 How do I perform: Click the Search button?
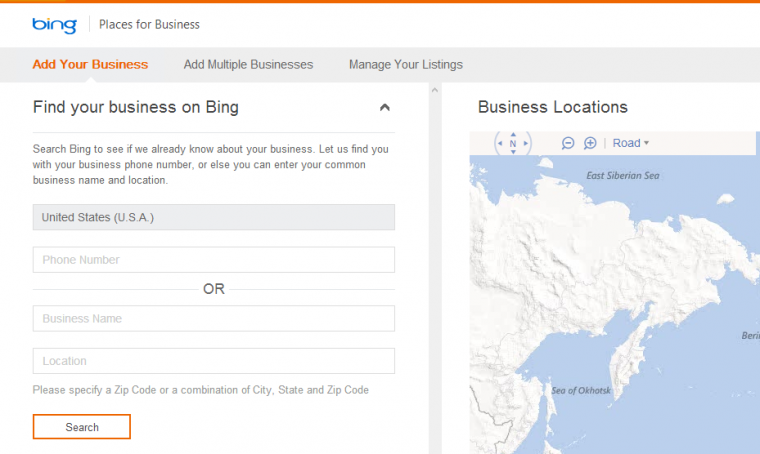[82, 427]
